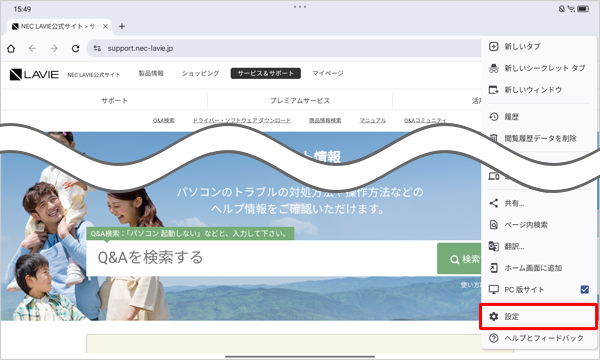This screenshot has height=360, width=600.
Task: Go back with the back arrow
Action: pos(33,49)
